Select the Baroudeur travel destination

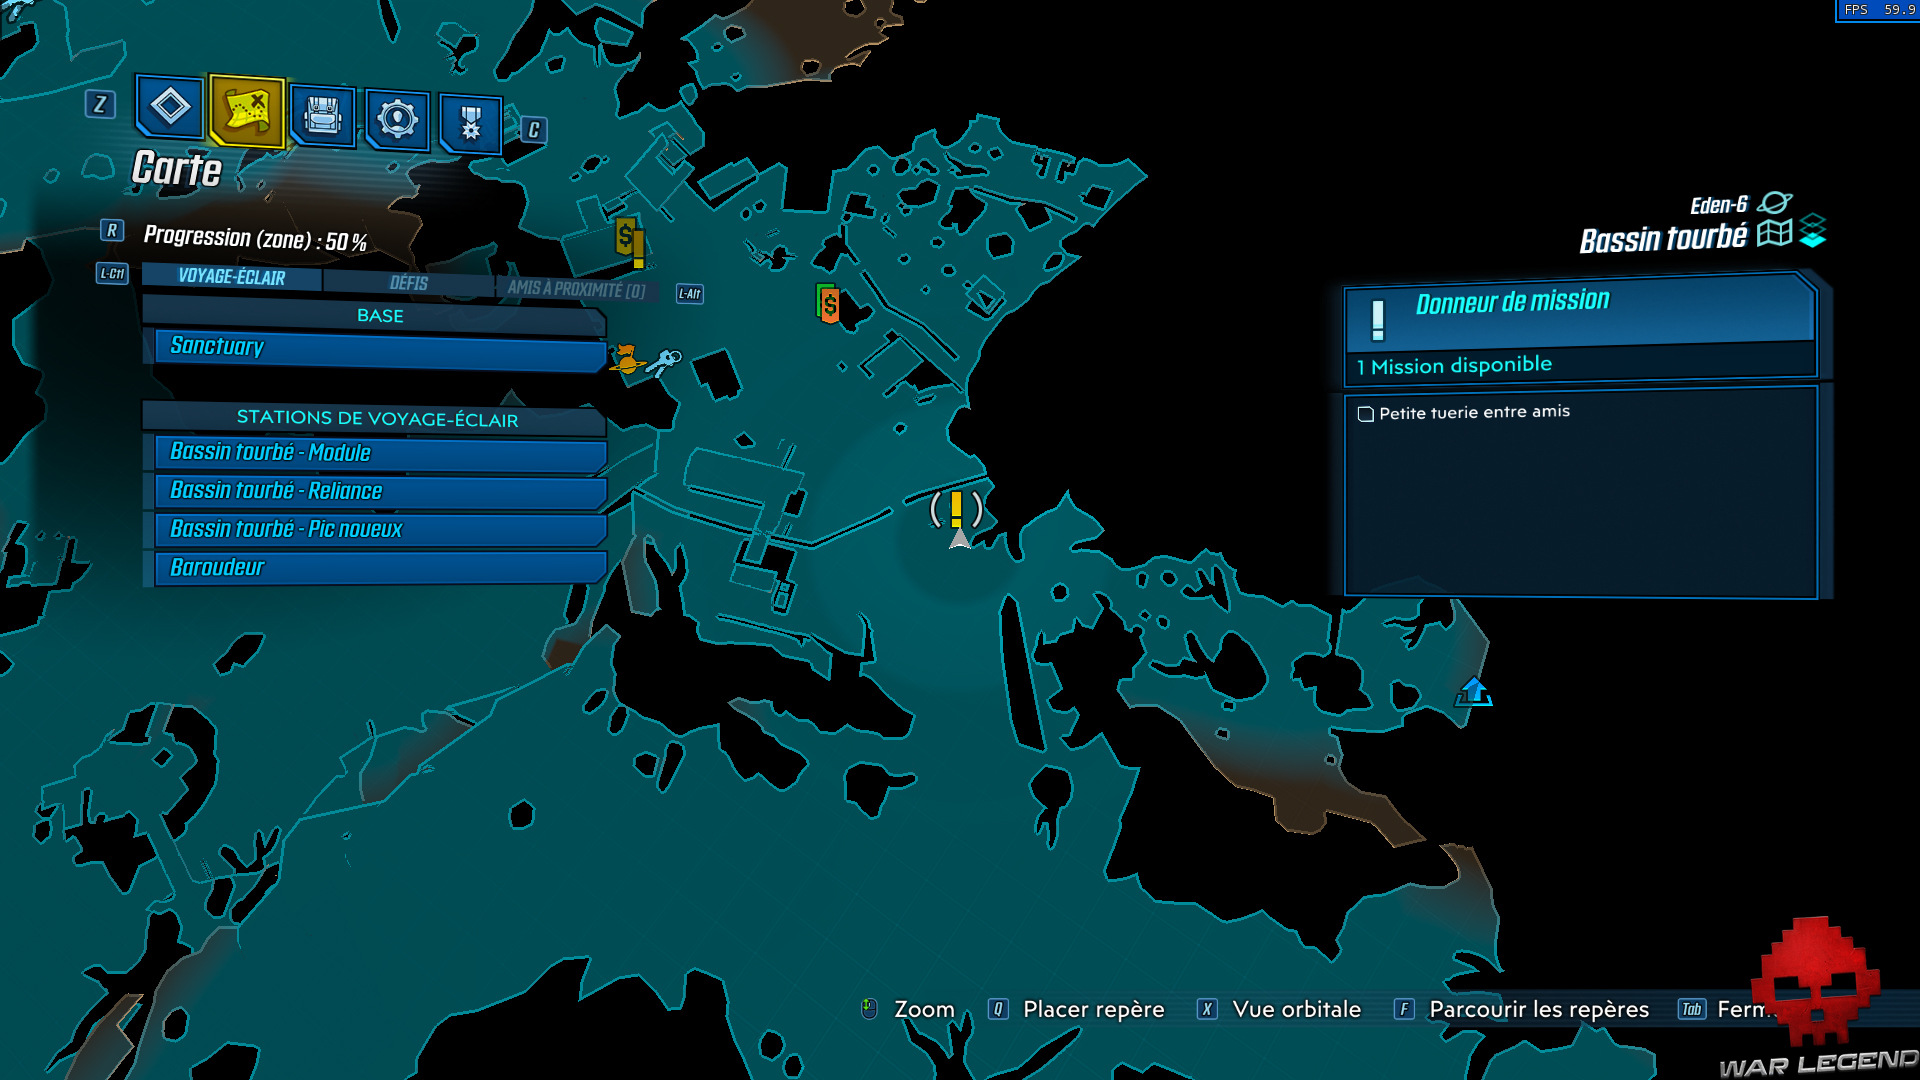pos(380,568)
